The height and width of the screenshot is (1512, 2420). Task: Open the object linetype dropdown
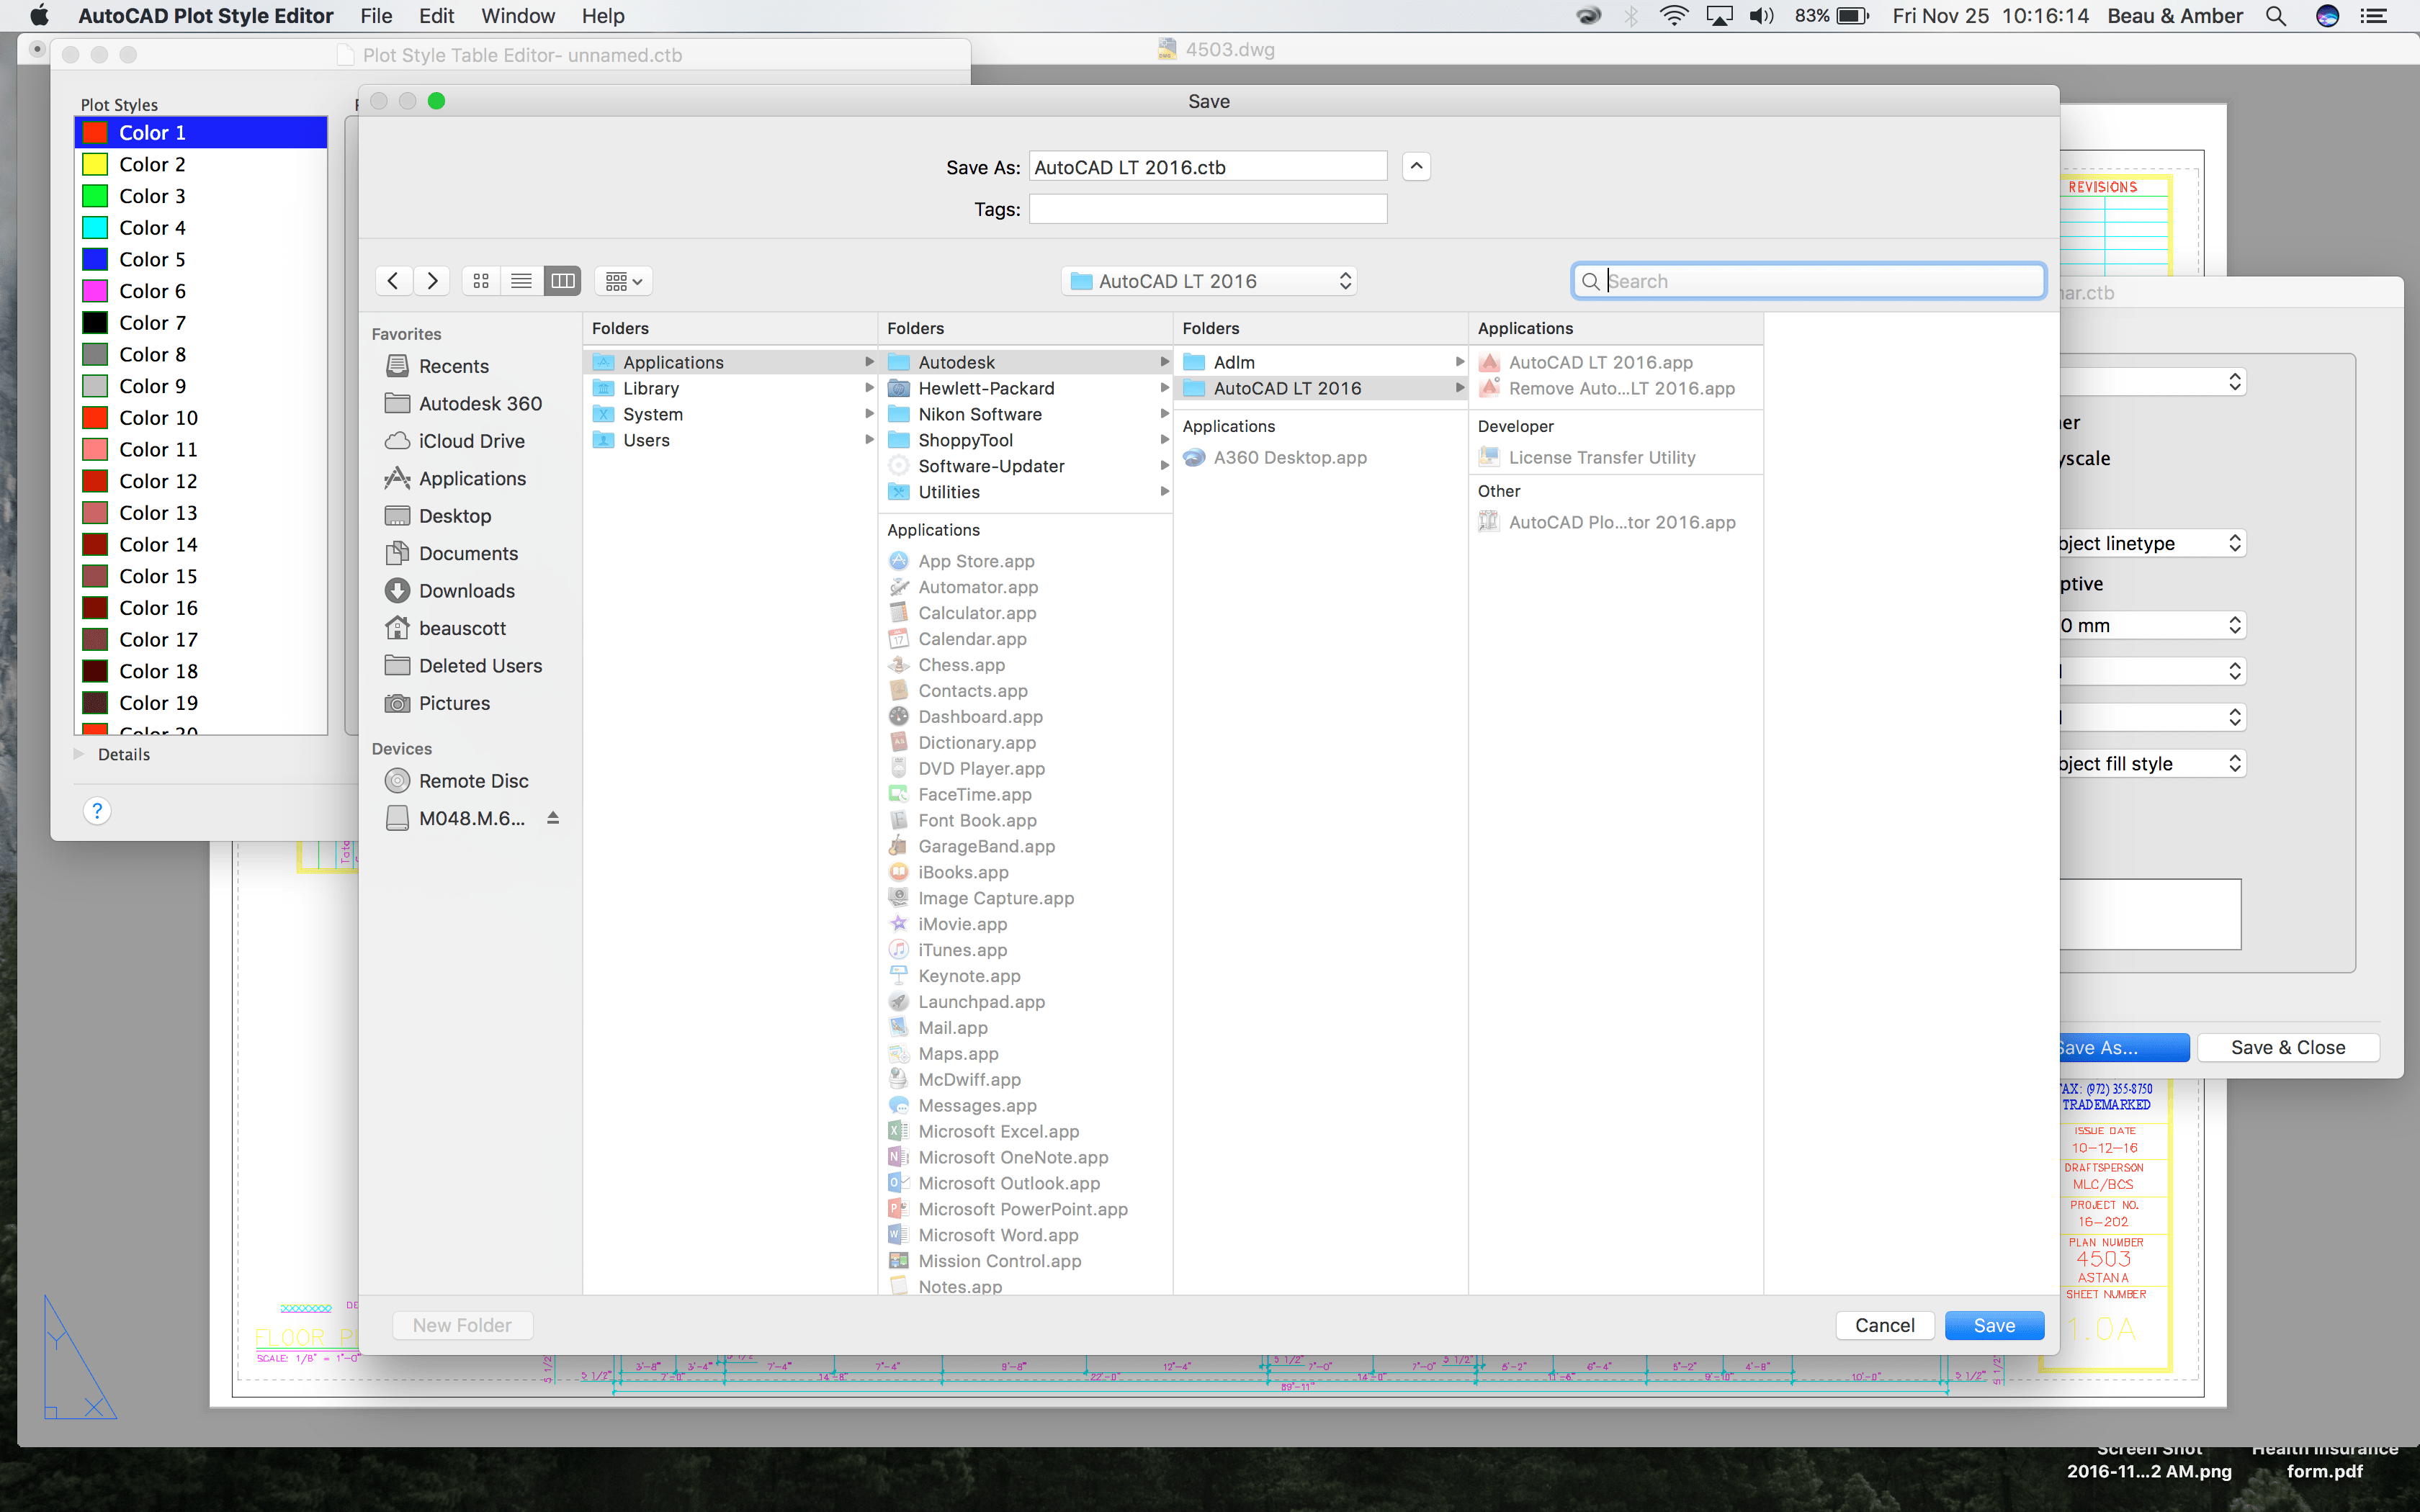coord(2152,543)
